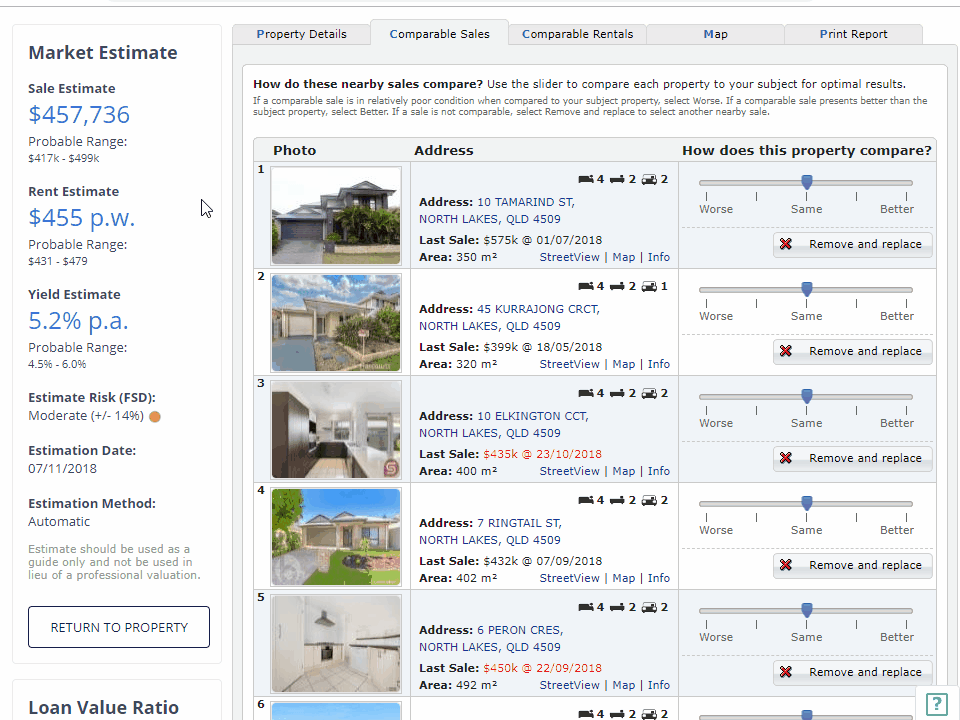The image size is (960, 720).
Task: Click the bed icon on the 6 Peron Cres listing
Action: click(x=588, y=606)
